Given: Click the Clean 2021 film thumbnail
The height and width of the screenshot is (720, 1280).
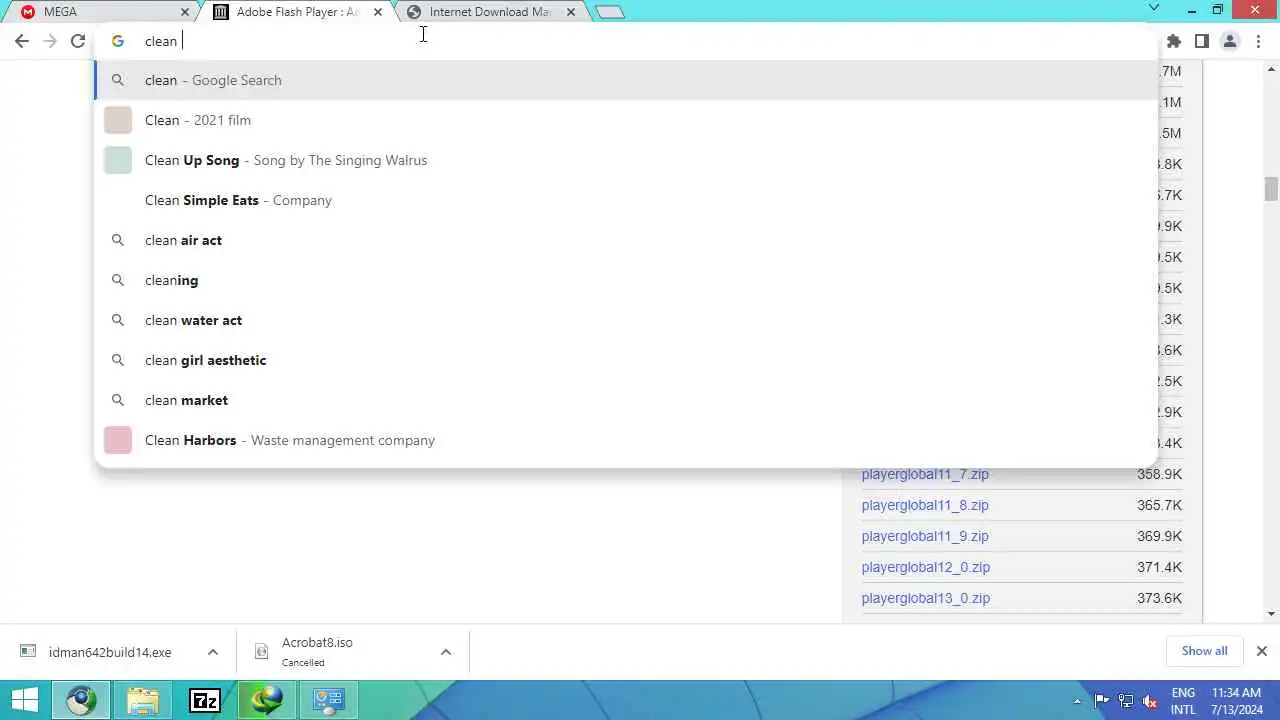Looking at the screenshot, I should click(x=118, y=120).
